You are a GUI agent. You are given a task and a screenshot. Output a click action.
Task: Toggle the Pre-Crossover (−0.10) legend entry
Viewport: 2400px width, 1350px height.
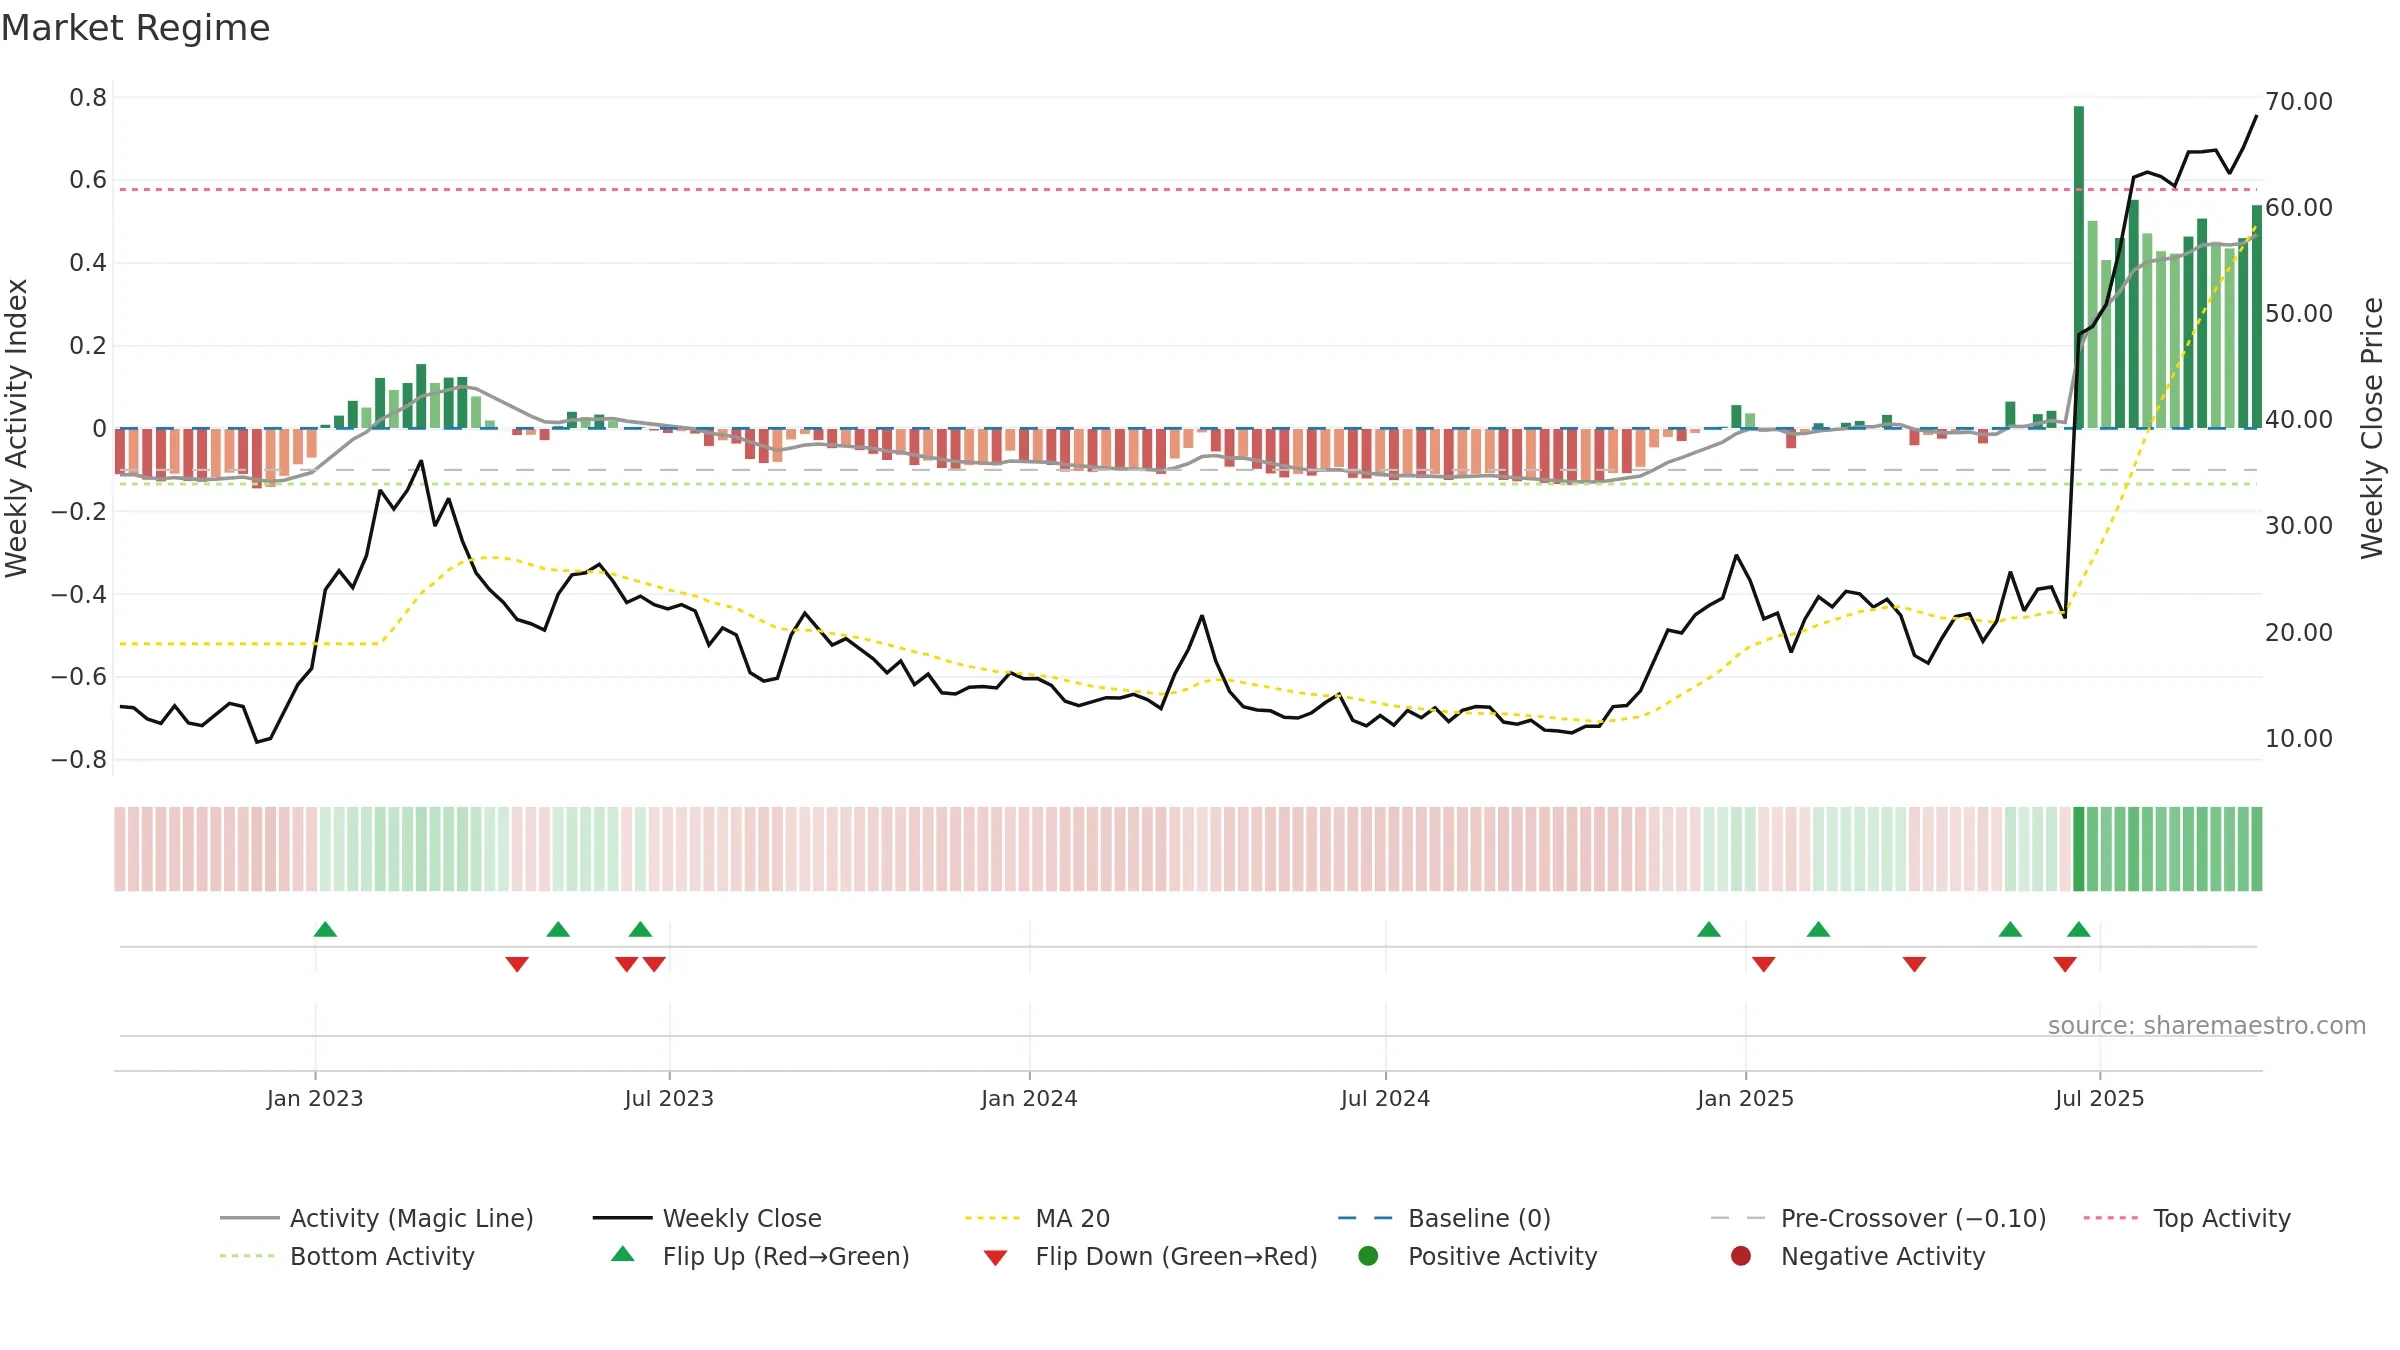point(1878,1218)
